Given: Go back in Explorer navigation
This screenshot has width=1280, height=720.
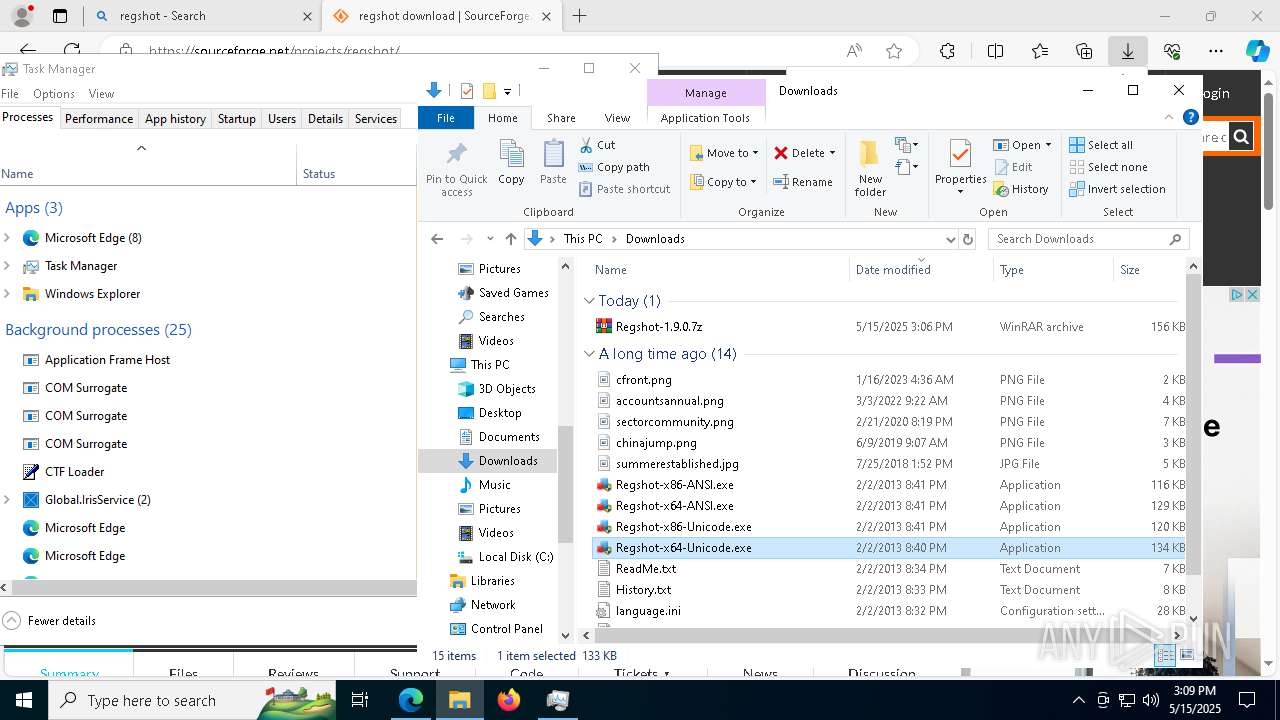Looking at the screenshot, I should tap(437, 239).
